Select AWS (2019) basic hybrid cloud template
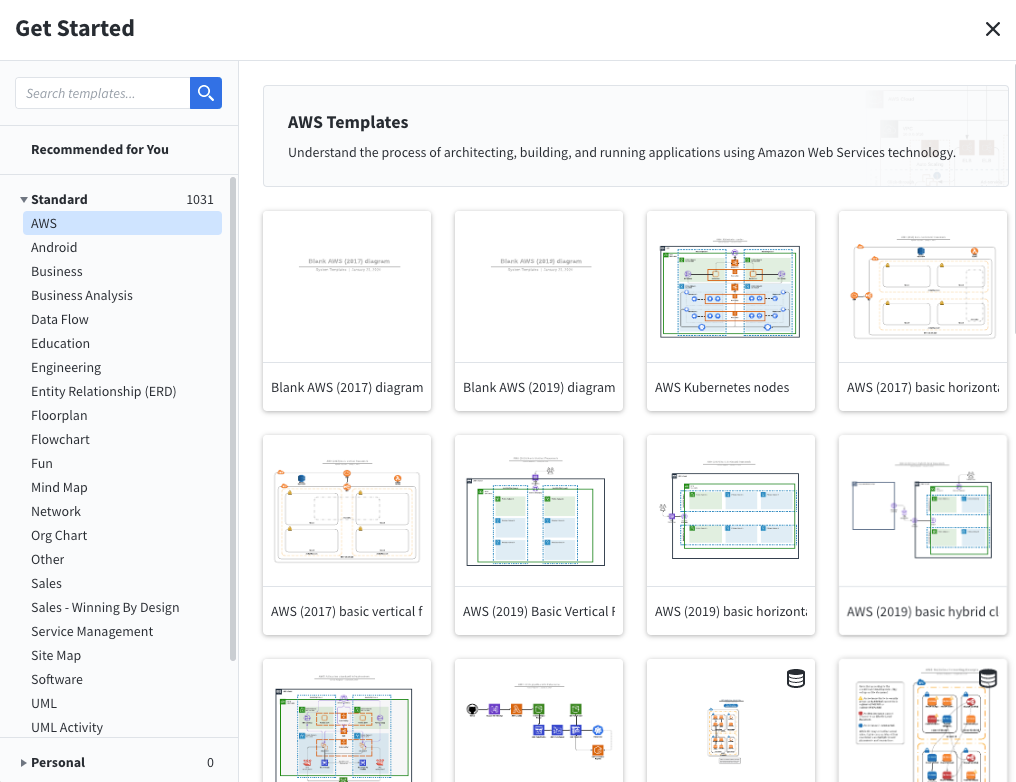The width and height of the screenshot is (1016, 782). click(x=923, y=535)
